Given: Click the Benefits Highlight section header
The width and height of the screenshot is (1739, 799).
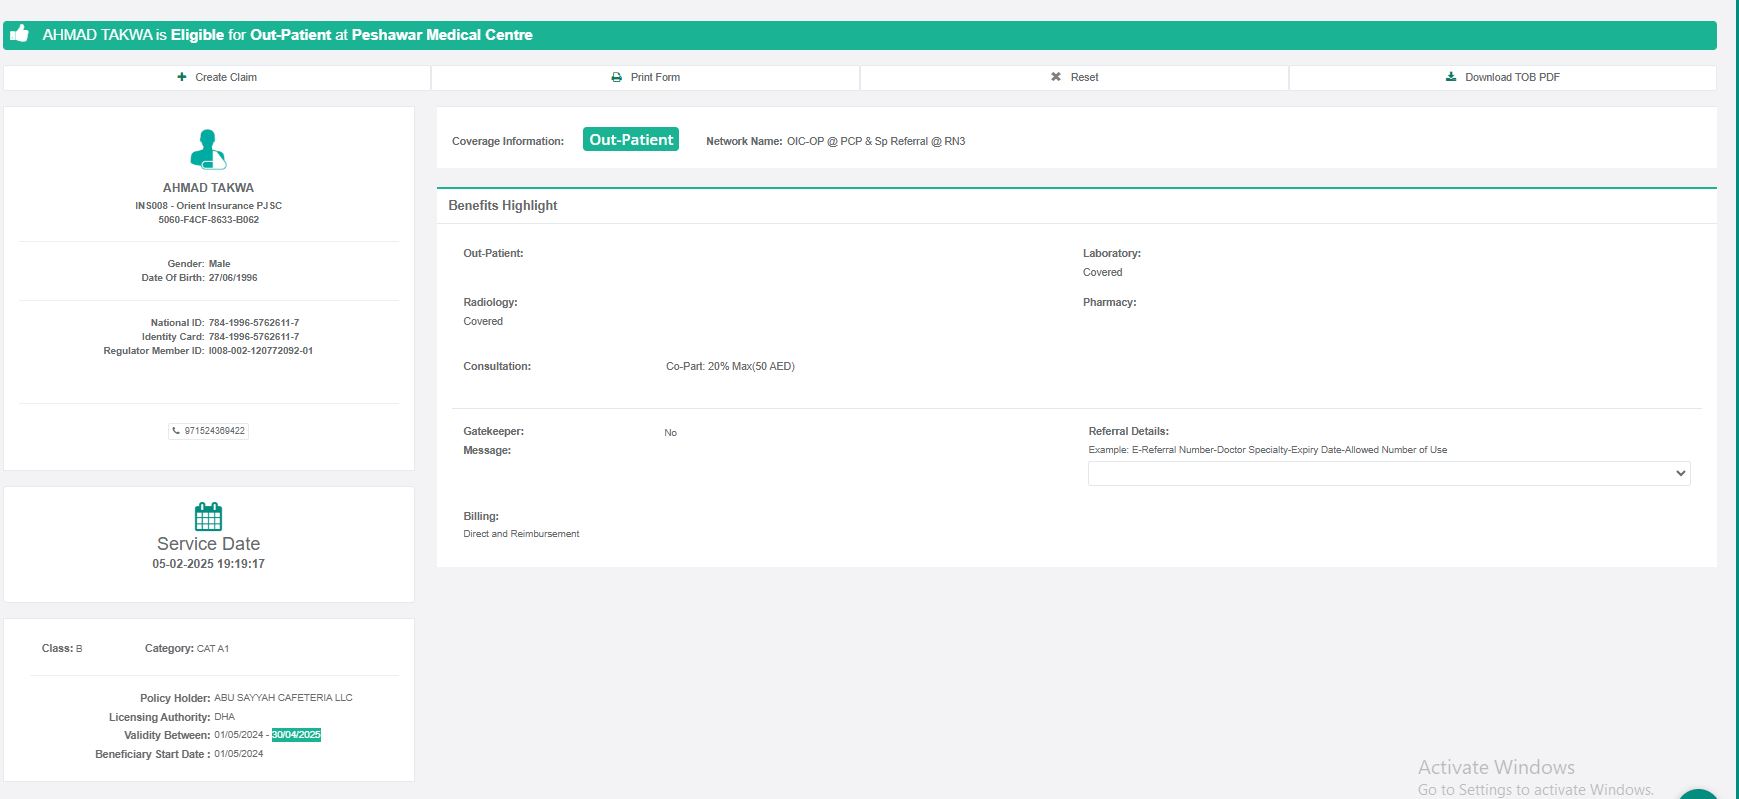Looking at the screenshot, I should [502, 205].
